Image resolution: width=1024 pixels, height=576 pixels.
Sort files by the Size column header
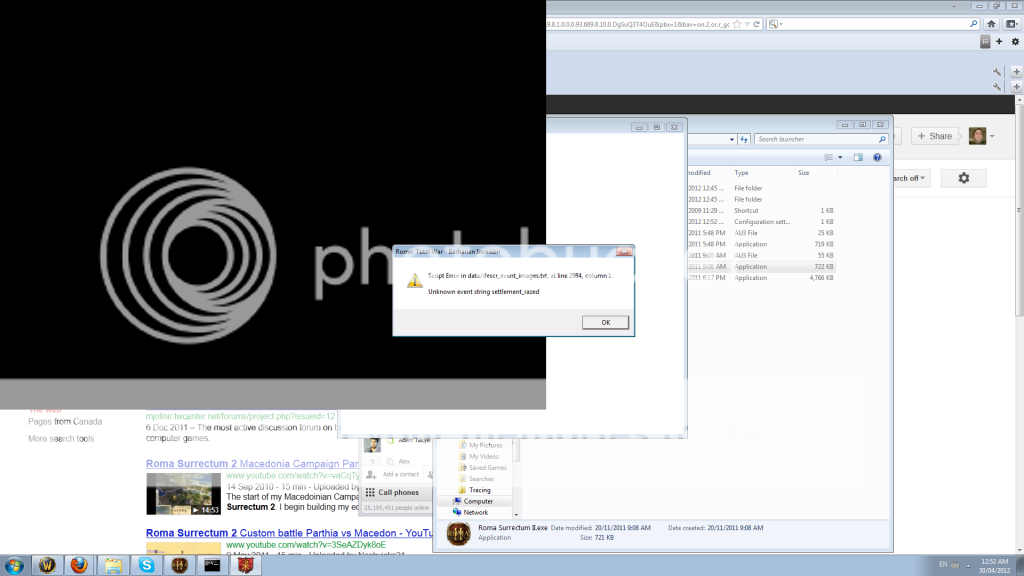[x=804, y=173]
